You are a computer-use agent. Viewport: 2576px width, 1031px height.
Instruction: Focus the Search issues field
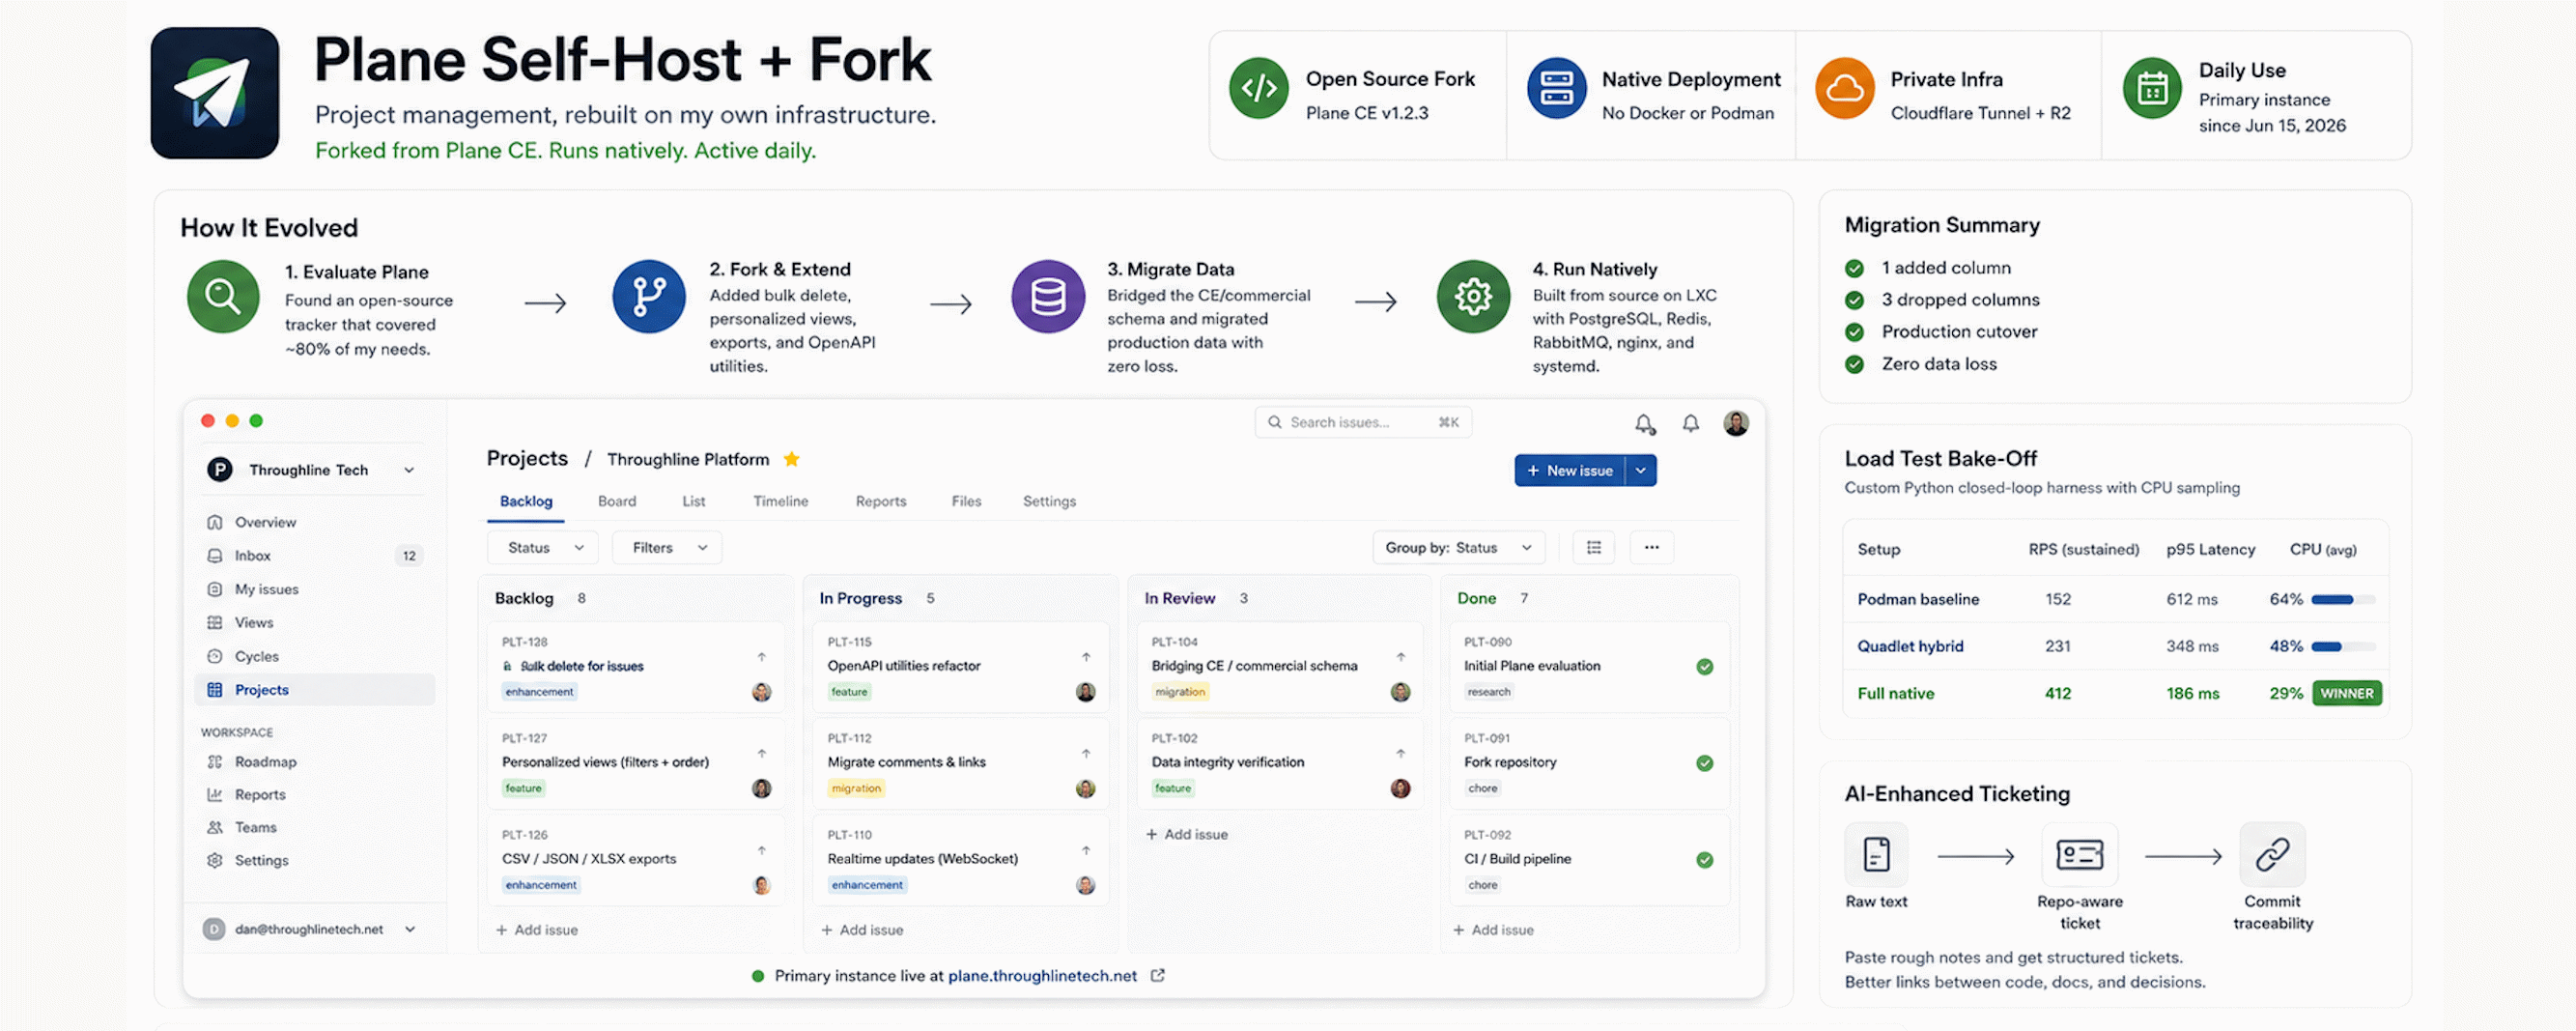pos(1362,422)
